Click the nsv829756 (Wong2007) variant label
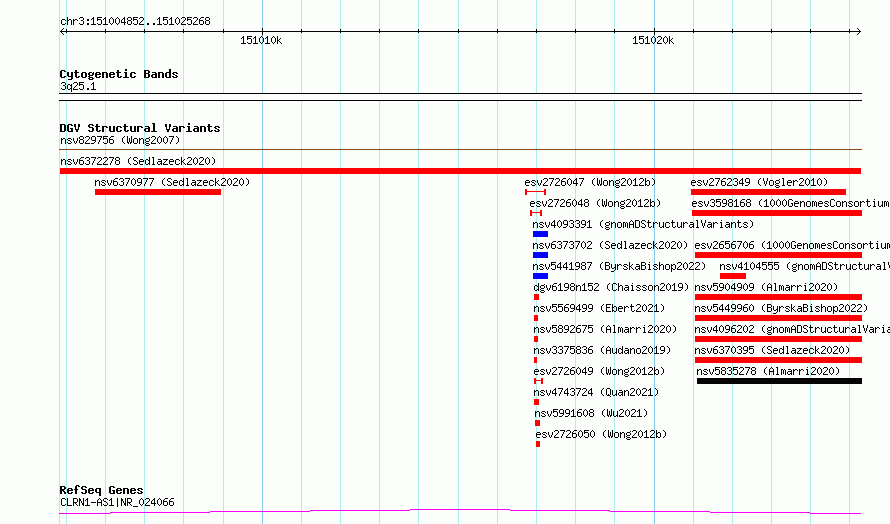 [x=120, y=140]
